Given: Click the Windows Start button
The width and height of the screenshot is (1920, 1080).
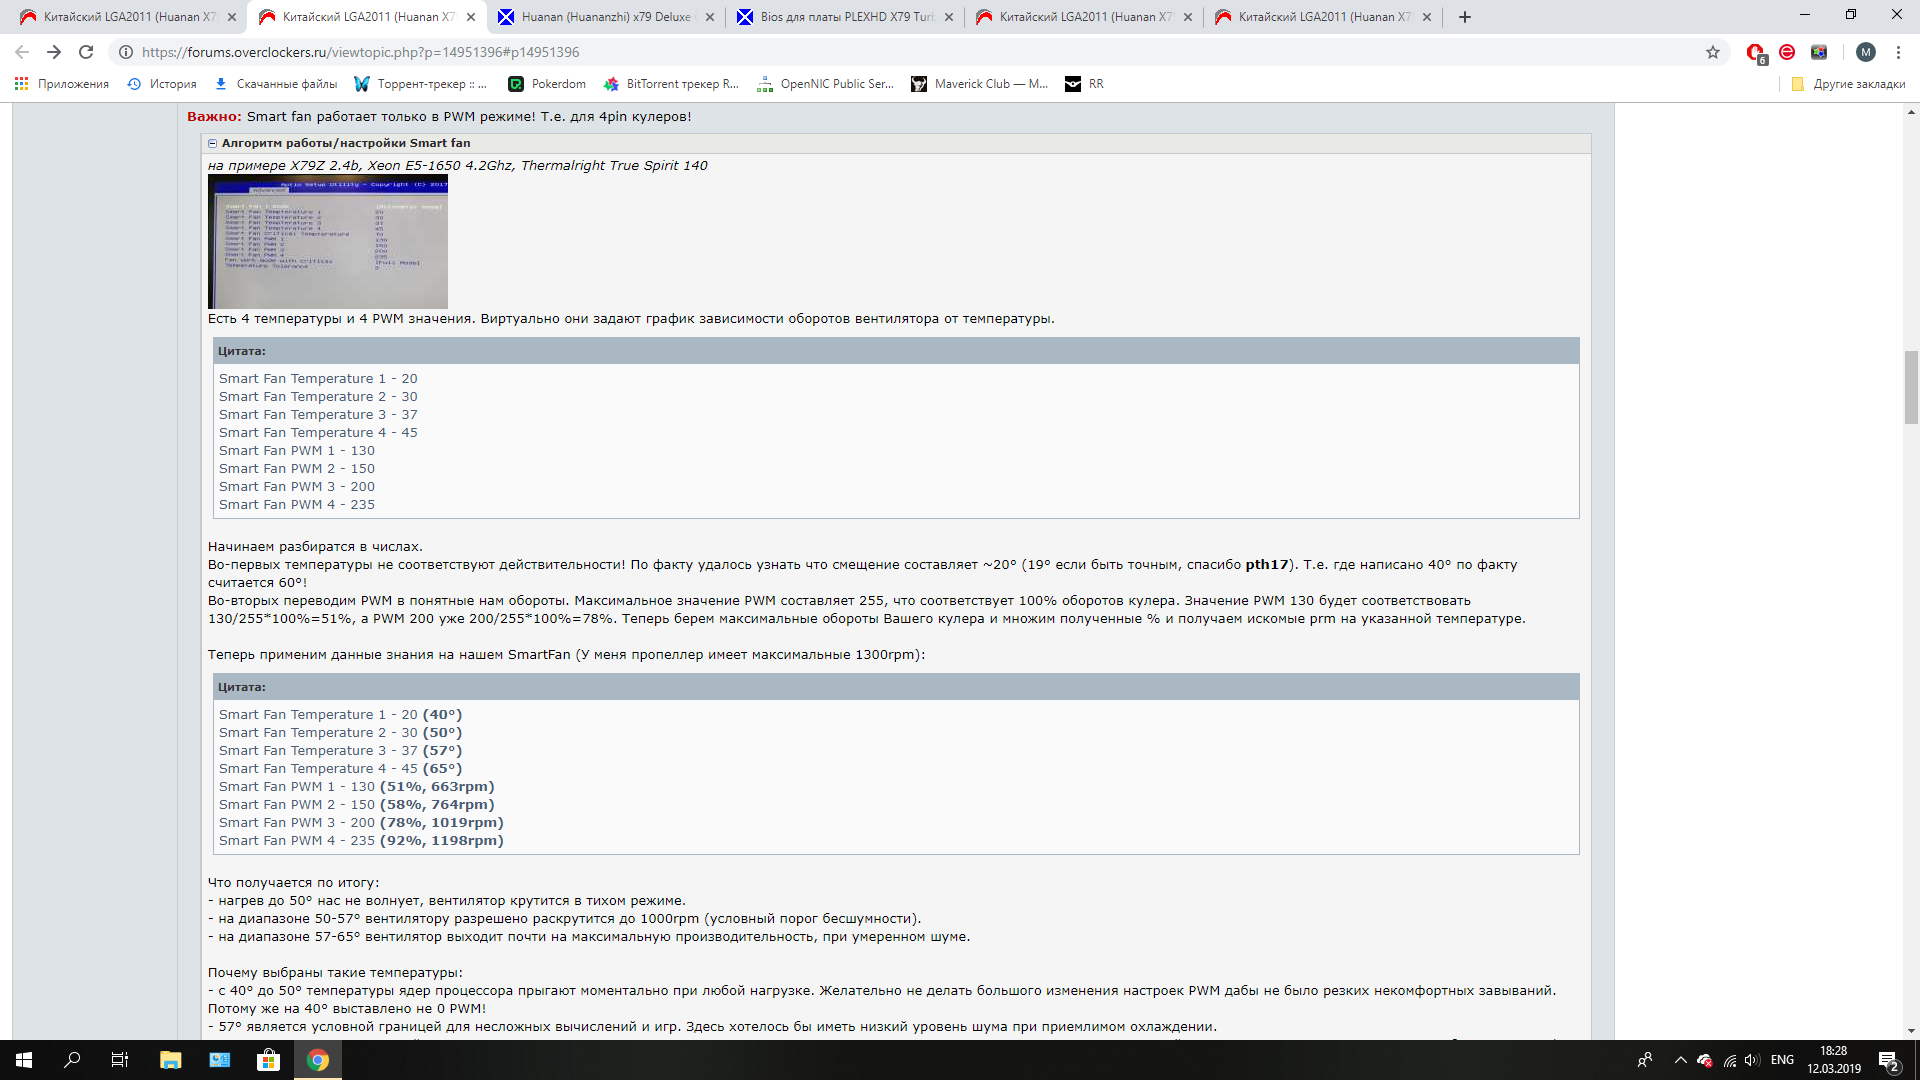Looking at the screenshot, I should (24, 1060).
